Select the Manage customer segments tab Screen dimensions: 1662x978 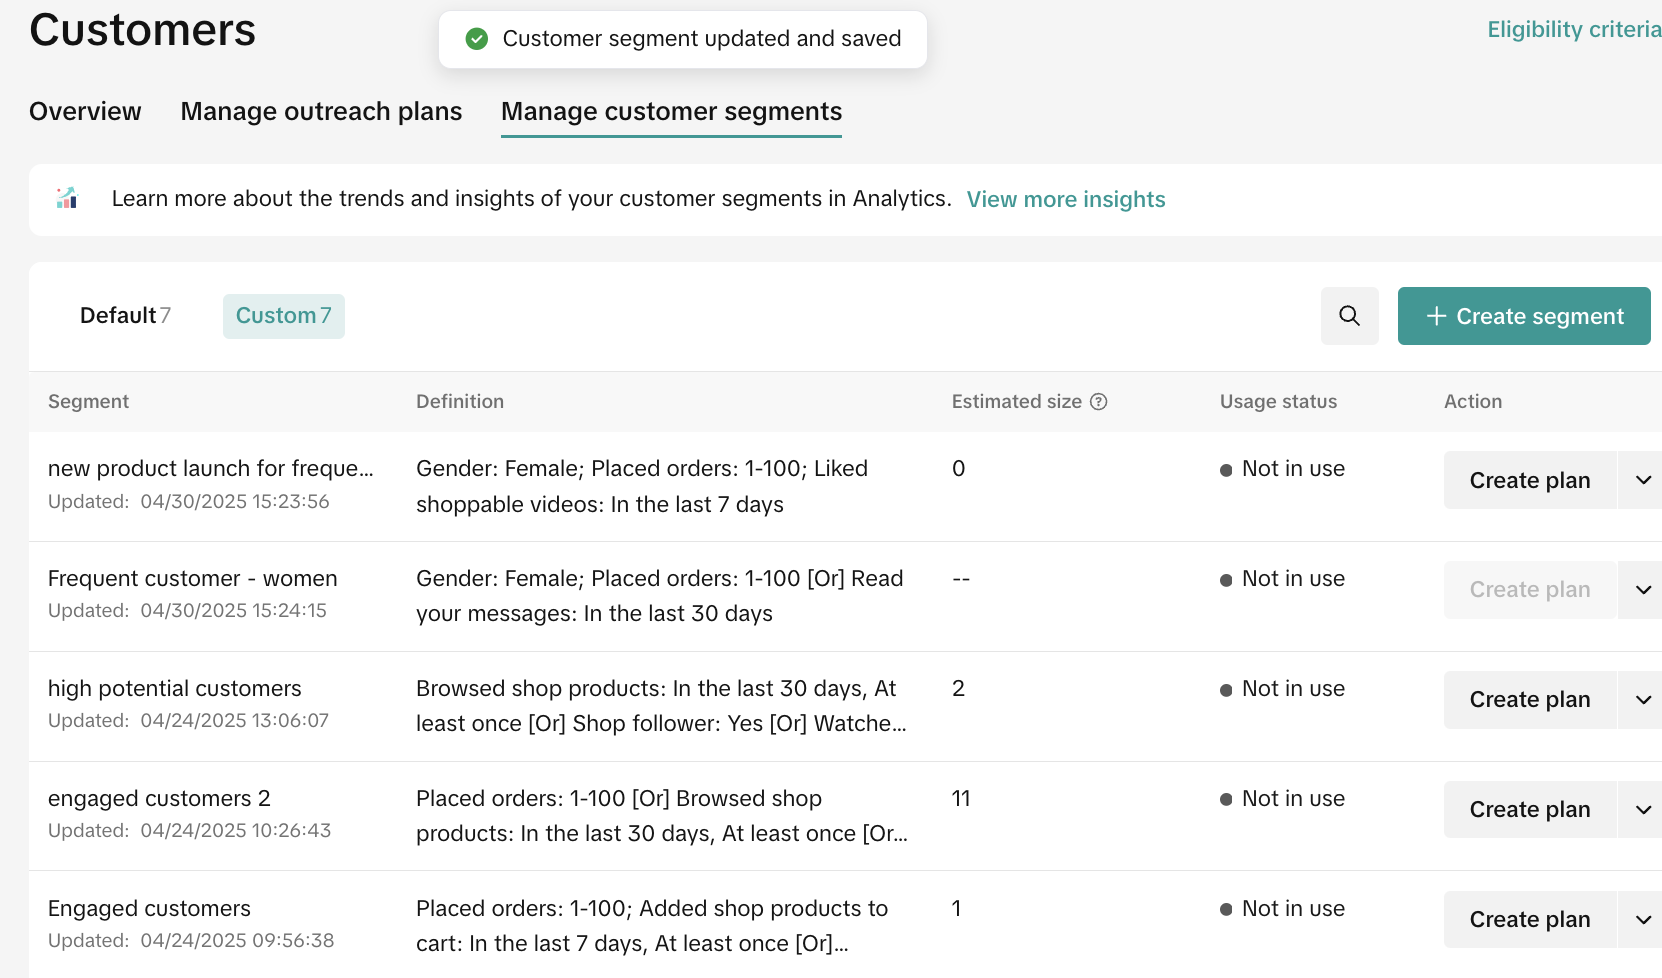[x=671, y=111]
